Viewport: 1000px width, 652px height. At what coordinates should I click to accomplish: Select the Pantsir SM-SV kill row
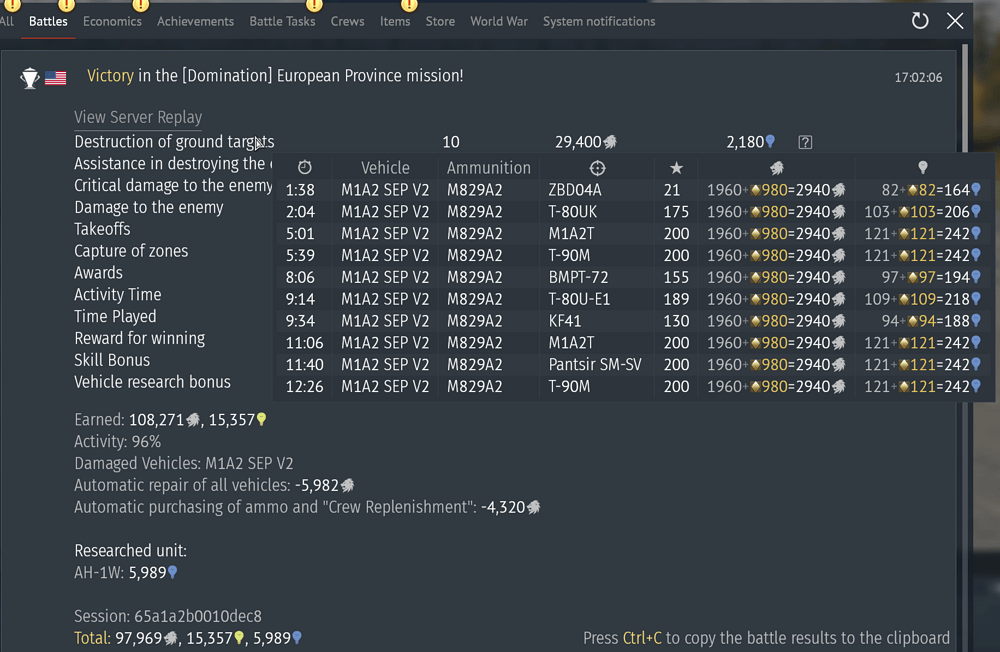tap(595, 365)
